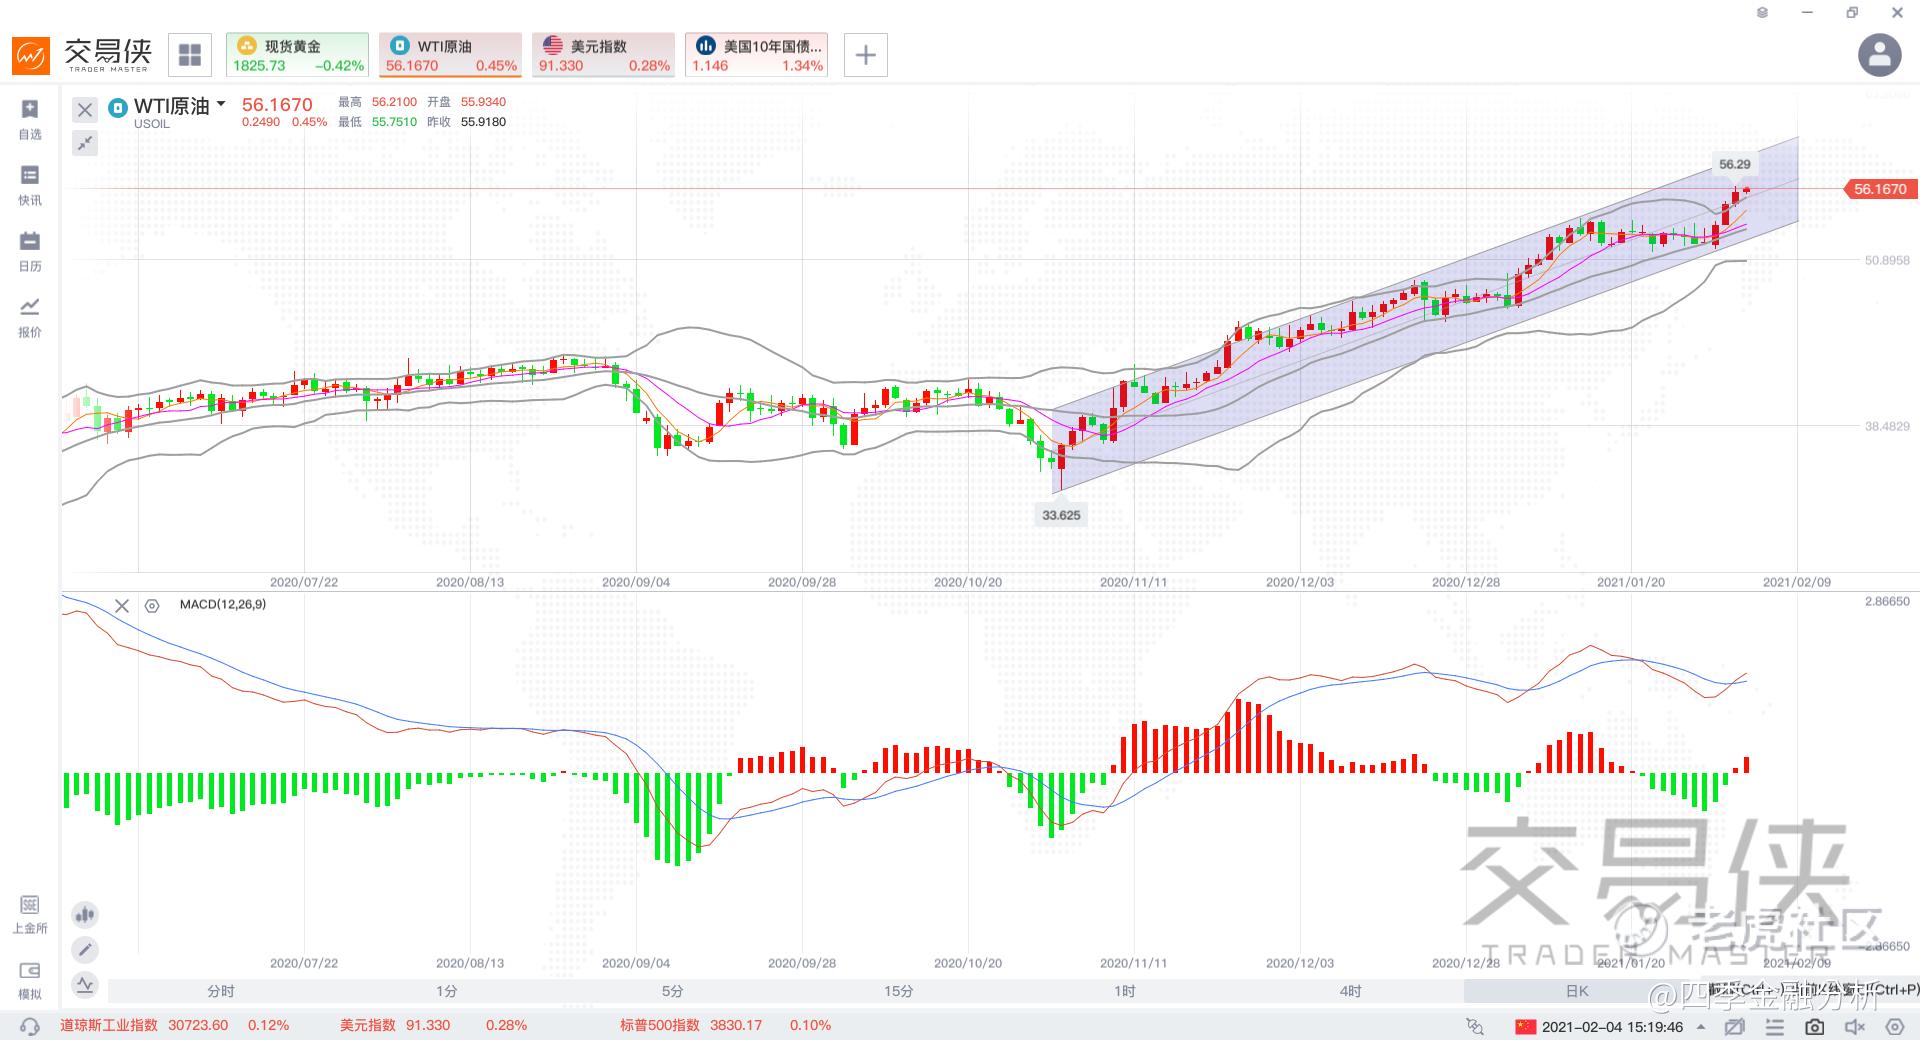Screen dimensions: 1920x1040
Task: Open the 美元指数 instrument tab
Action: [603, 55]
